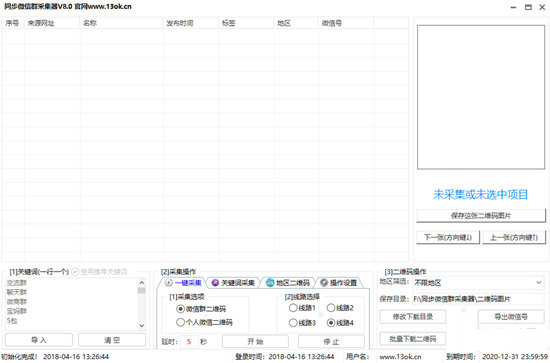This screenshot has height=363, width=550.
Task: Click the 开始 button
Action: [255, 342]
